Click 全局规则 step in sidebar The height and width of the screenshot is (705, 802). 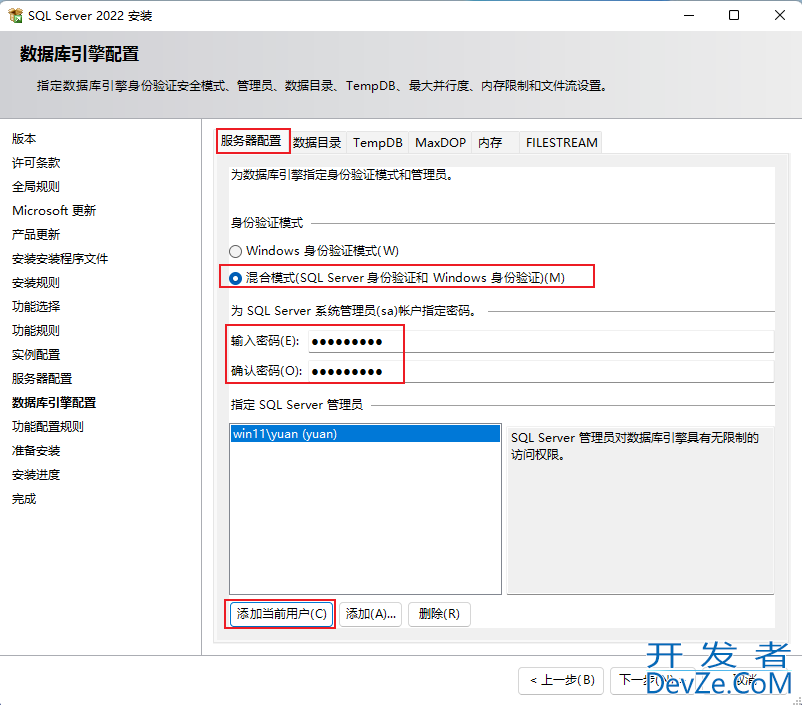click(x=36, y=187)
